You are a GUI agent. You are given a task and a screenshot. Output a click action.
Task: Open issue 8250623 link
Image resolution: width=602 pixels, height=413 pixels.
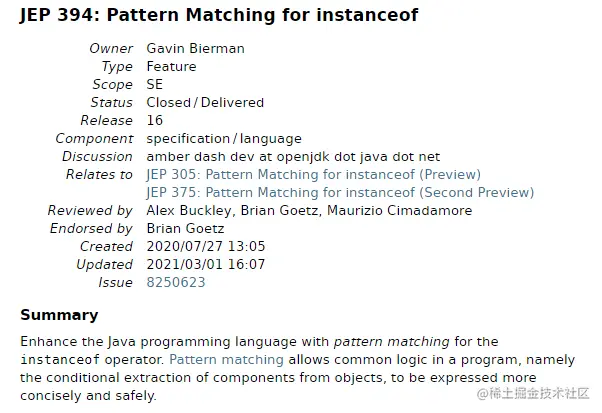click(x=176, y=283)
